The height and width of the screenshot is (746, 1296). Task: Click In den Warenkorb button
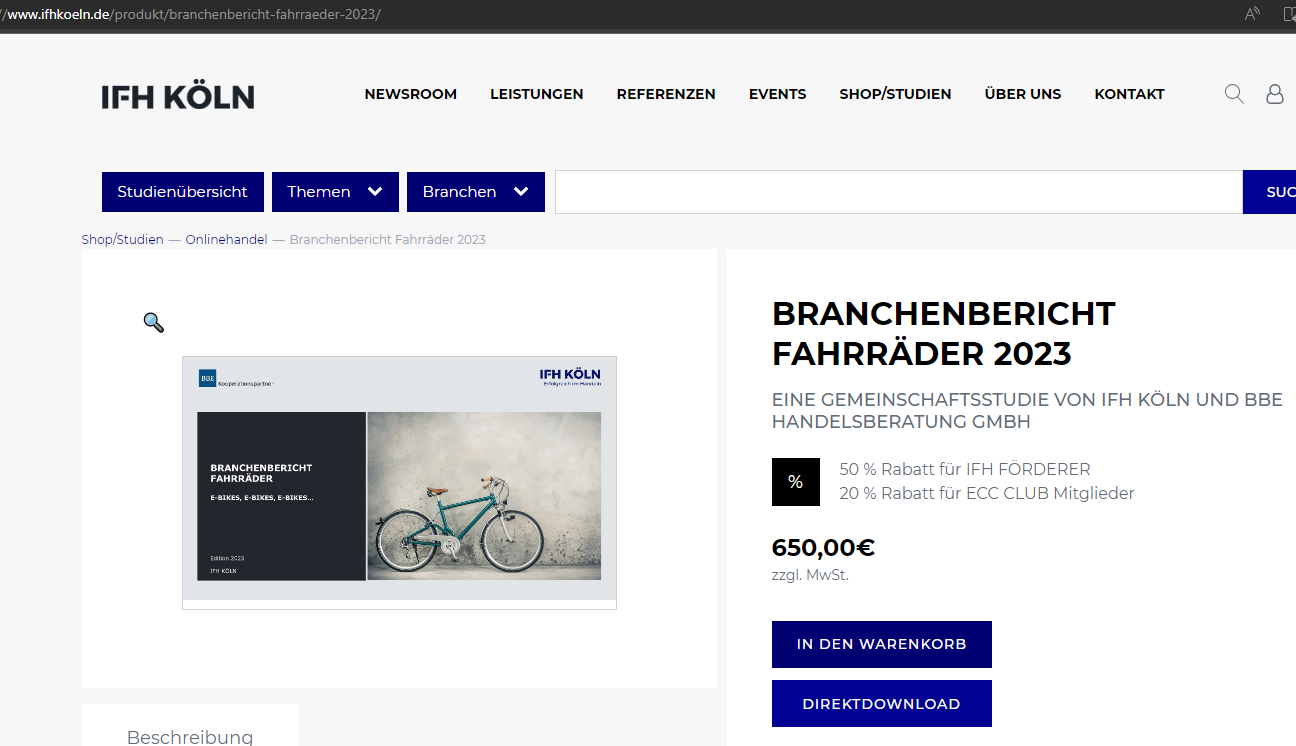click(882, 645)
